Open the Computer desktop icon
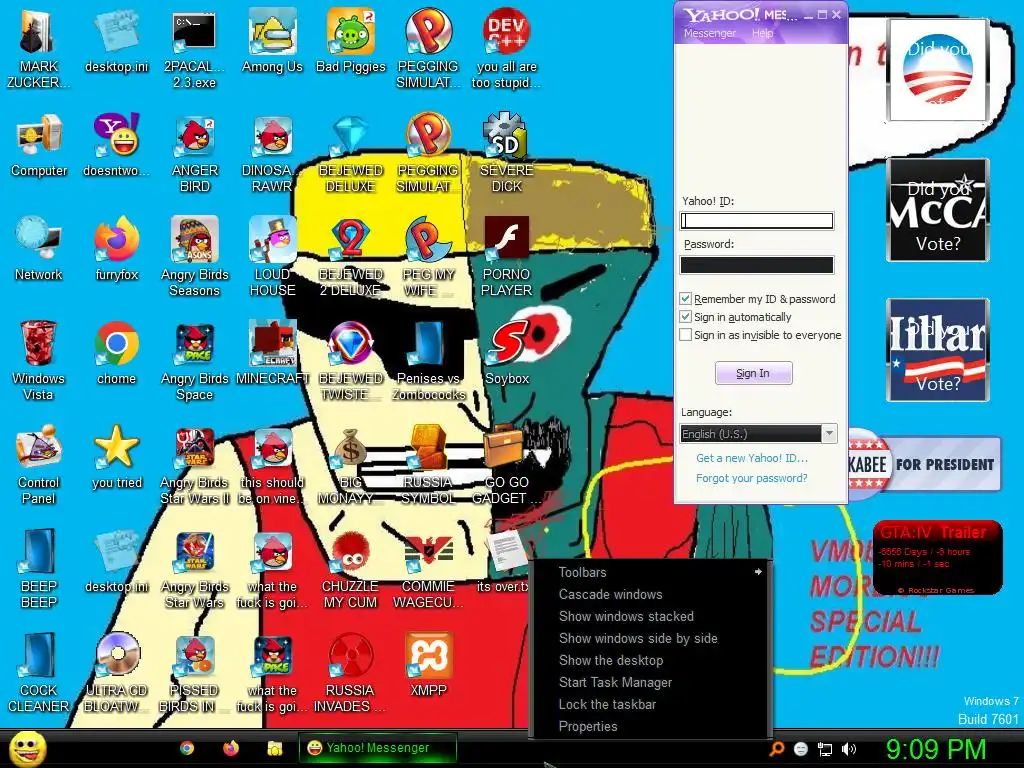Screen dimensions: 1024x768 pos(39,146)
